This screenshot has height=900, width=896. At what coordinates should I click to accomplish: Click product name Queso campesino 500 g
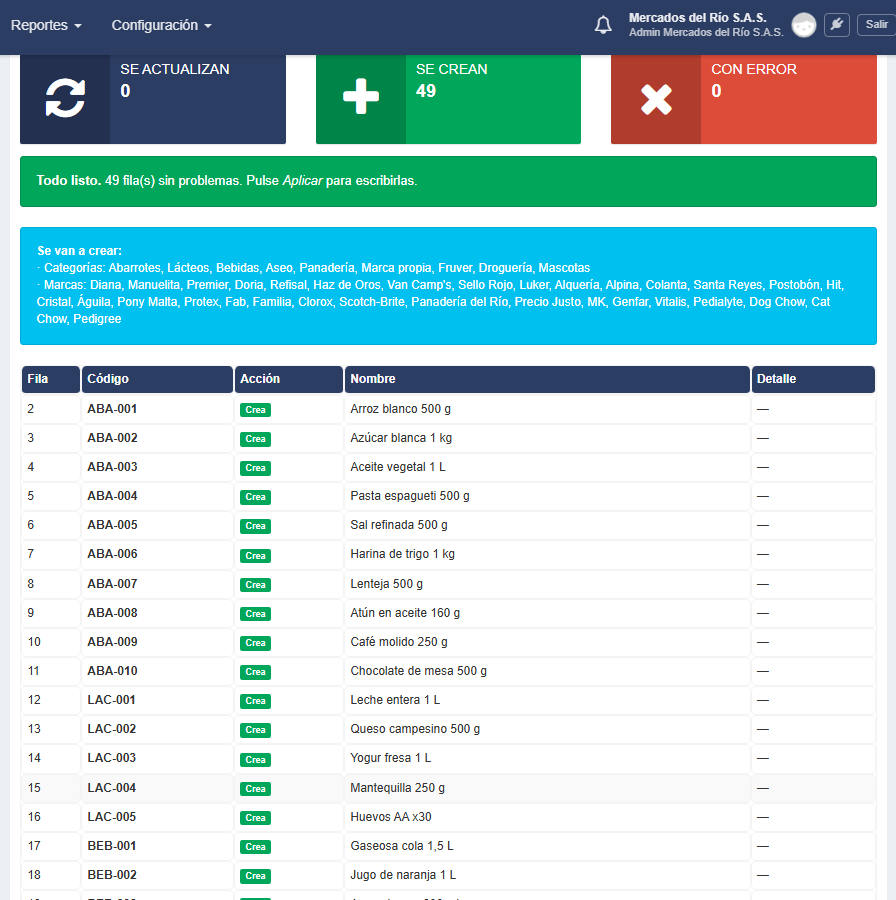(415, 729)
